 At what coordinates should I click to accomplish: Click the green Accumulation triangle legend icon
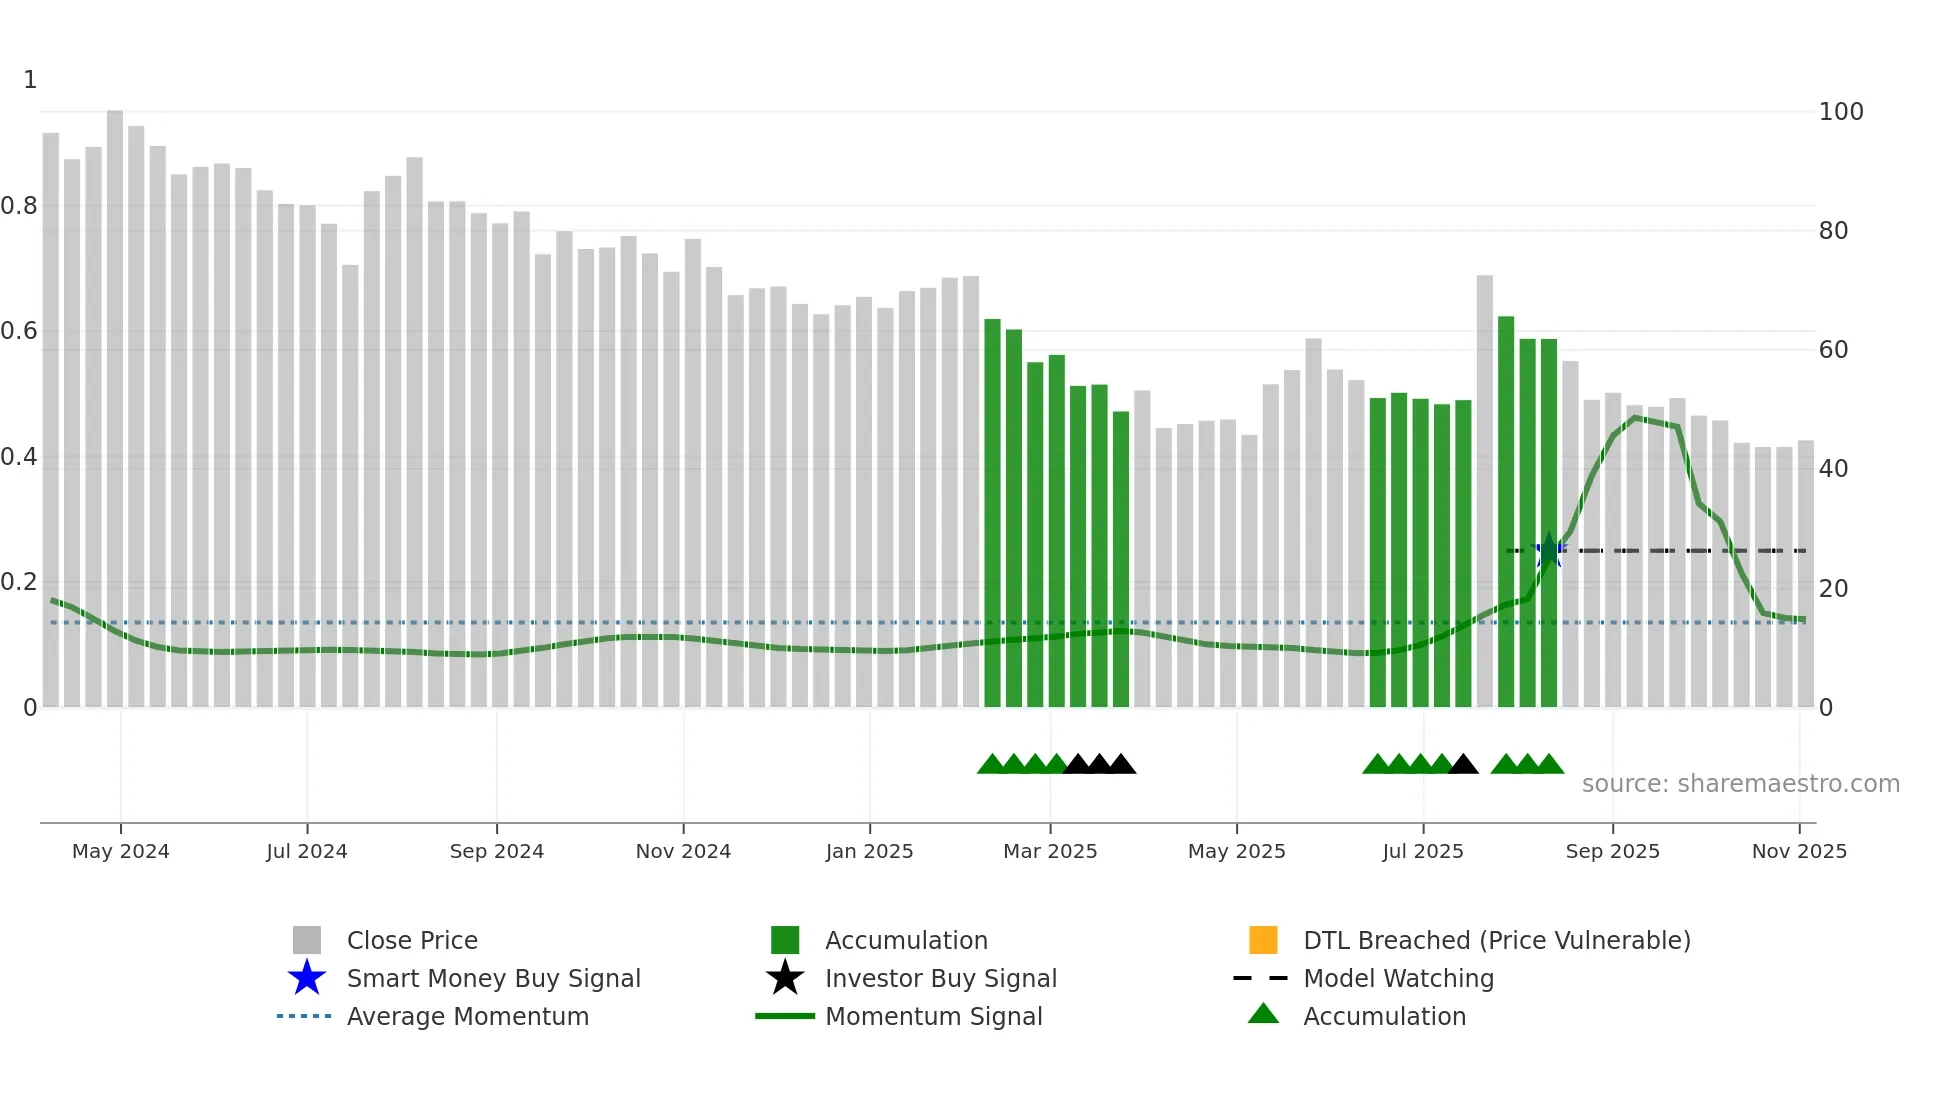pos(1263,1014)
